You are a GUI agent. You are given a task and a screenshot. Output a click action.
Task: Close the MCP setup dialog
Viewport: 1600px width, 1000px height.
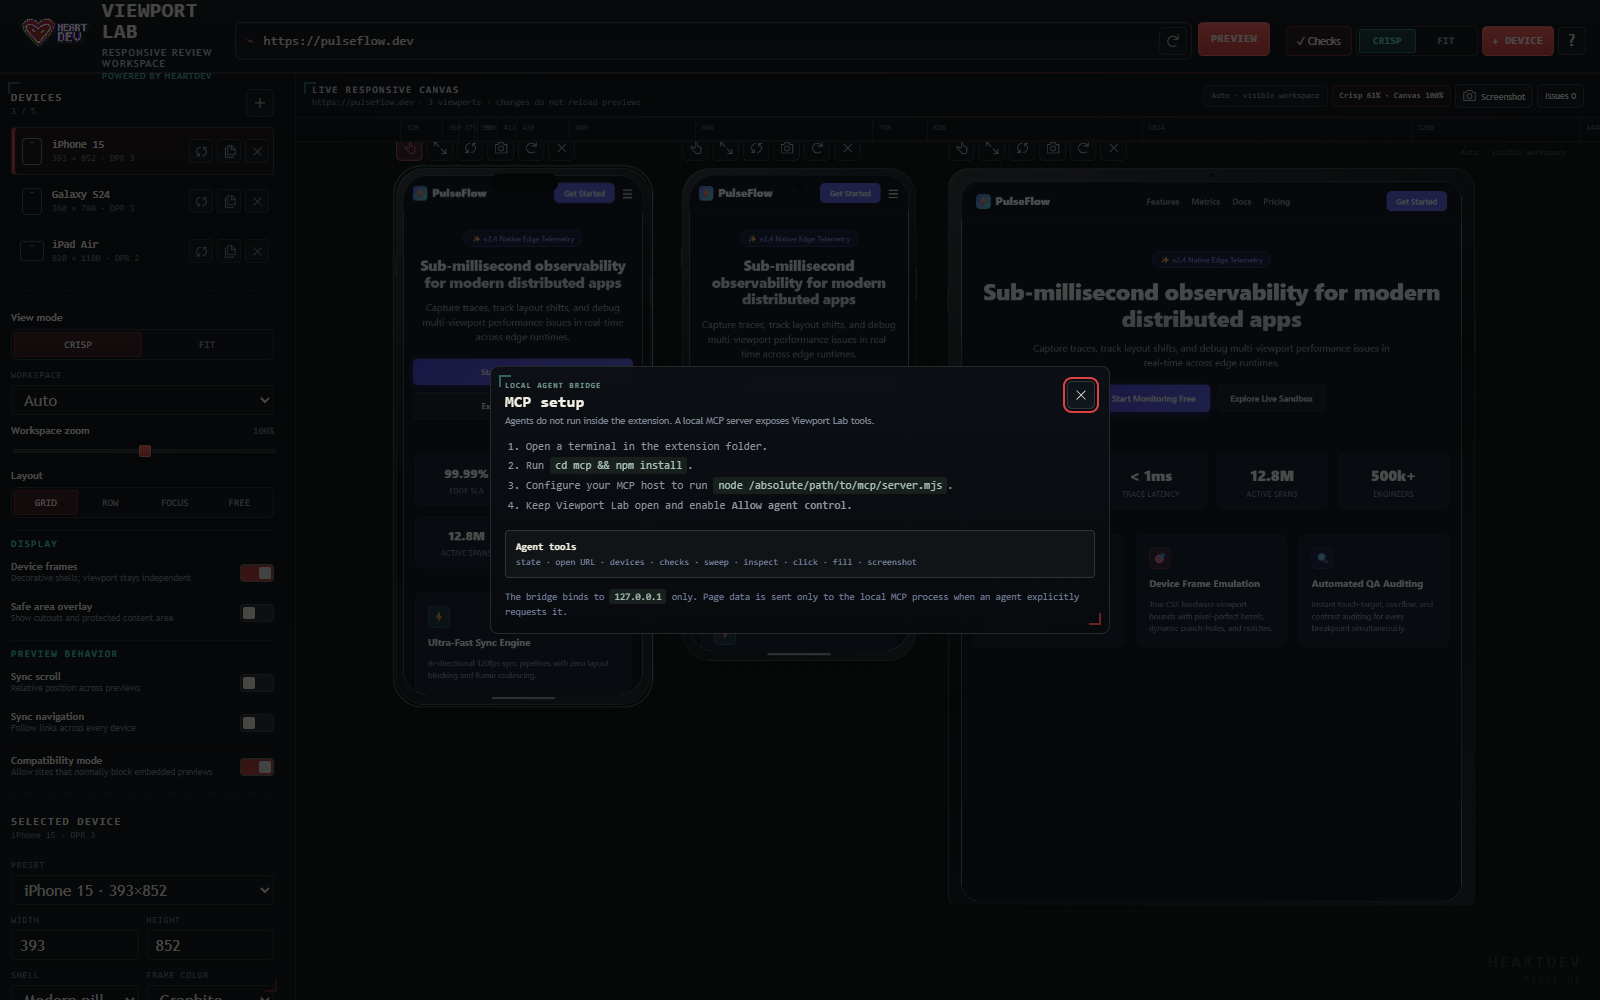[x=1080, y=395]
